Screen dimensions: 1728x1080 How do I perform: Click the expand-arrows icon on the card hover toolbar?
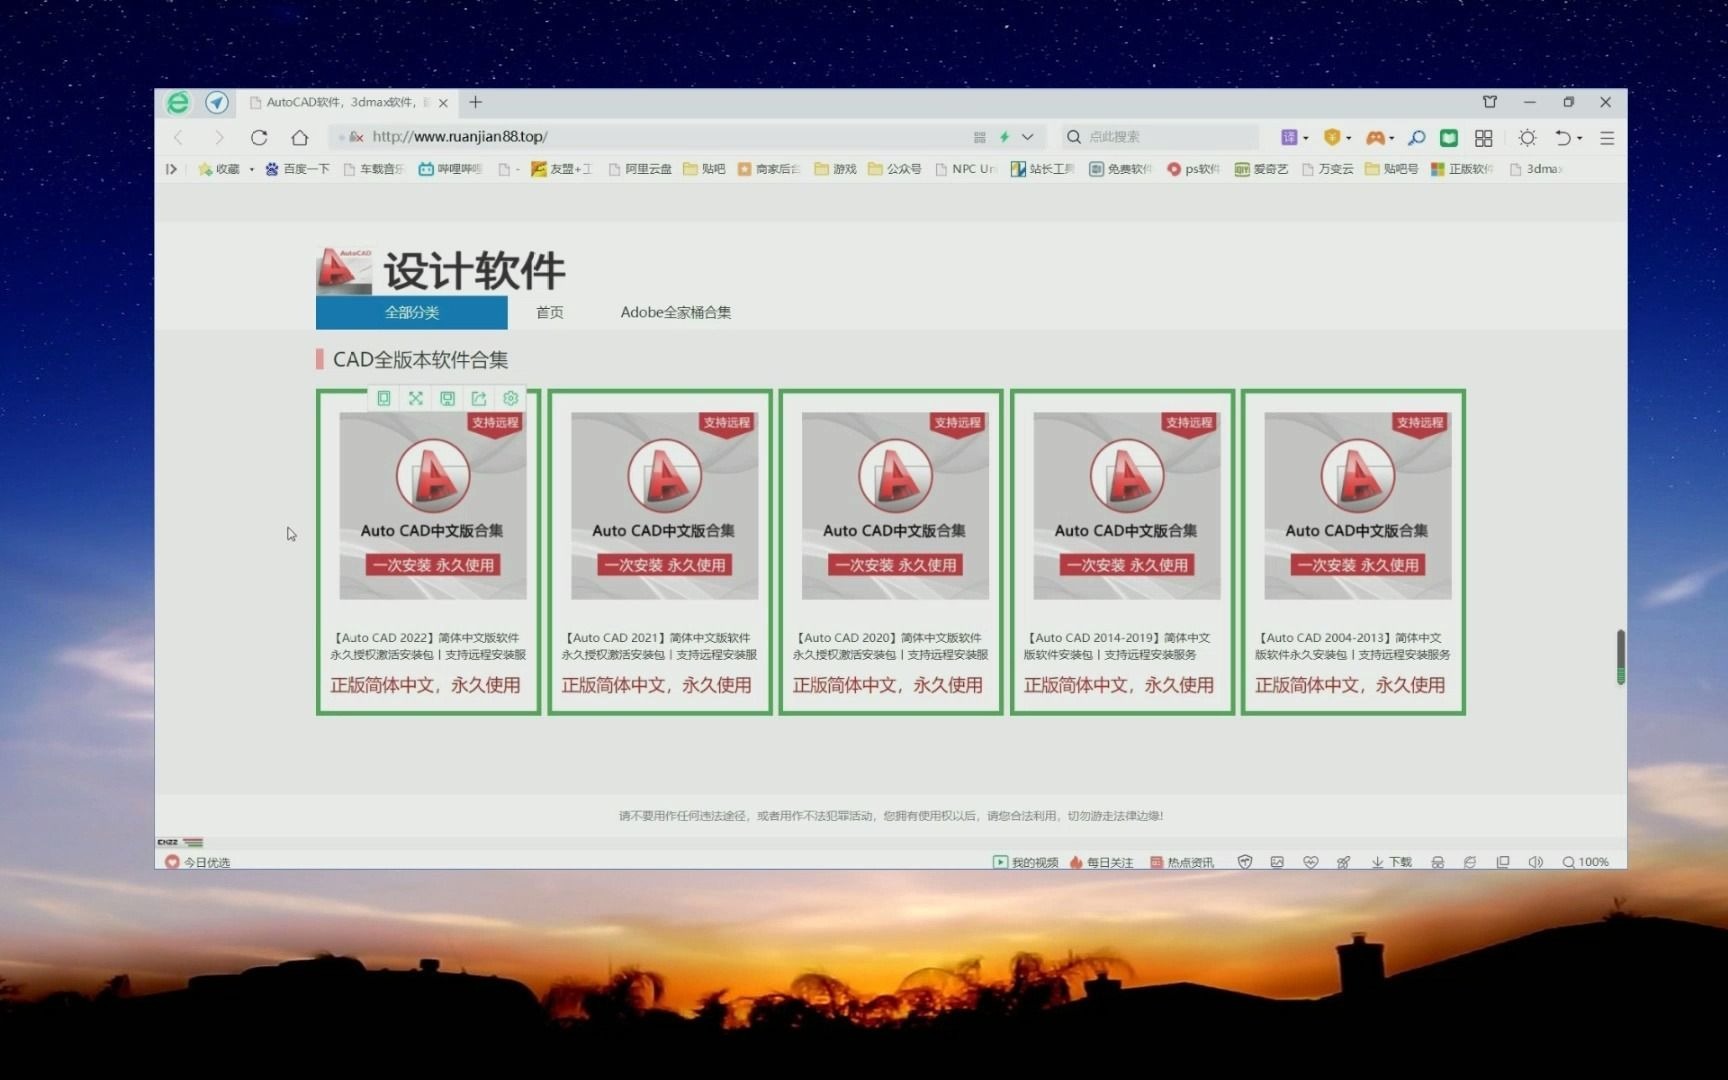416,398
